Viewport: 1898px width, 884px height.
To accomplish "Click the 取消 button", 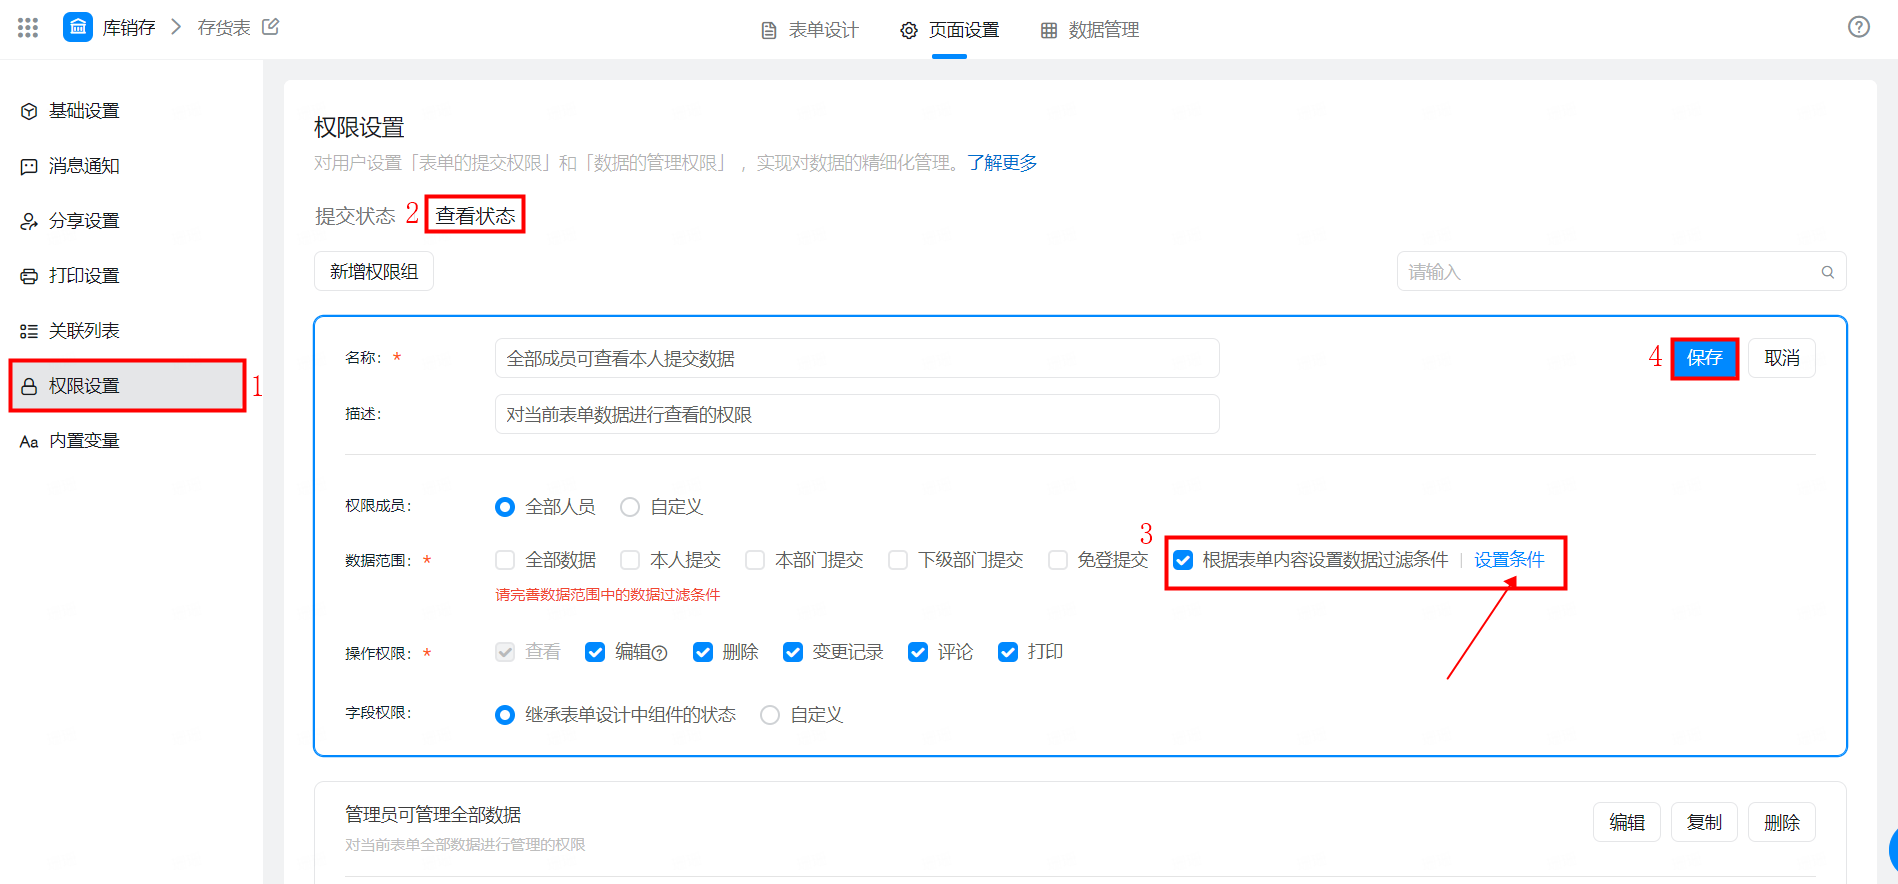I will click(x=1781, y=358).
